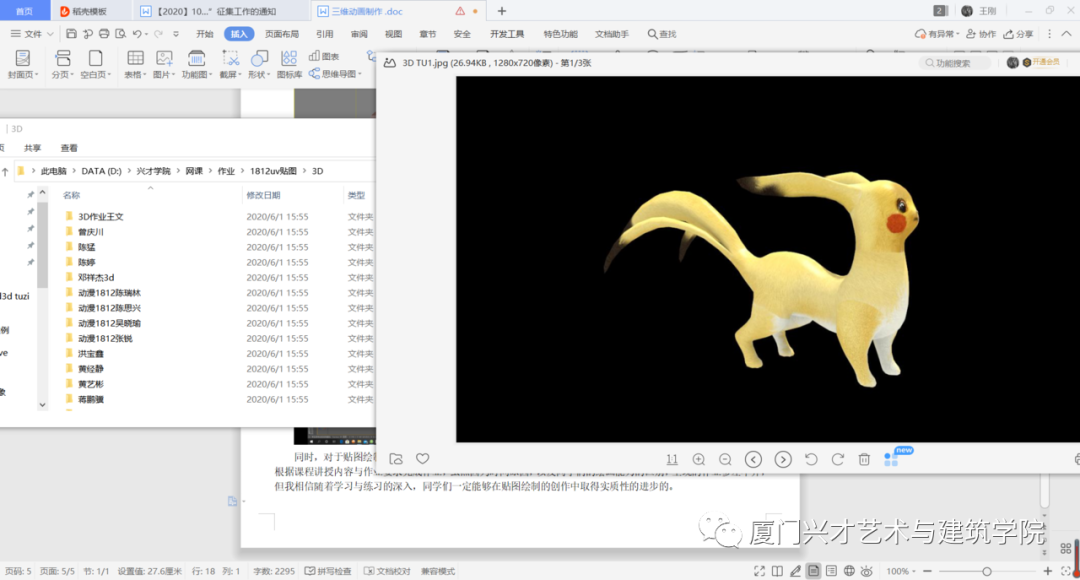Viewport: 1080px width, 580px height.
Task: Click the heart favorite icon in viewer
Action: [422, 459]
